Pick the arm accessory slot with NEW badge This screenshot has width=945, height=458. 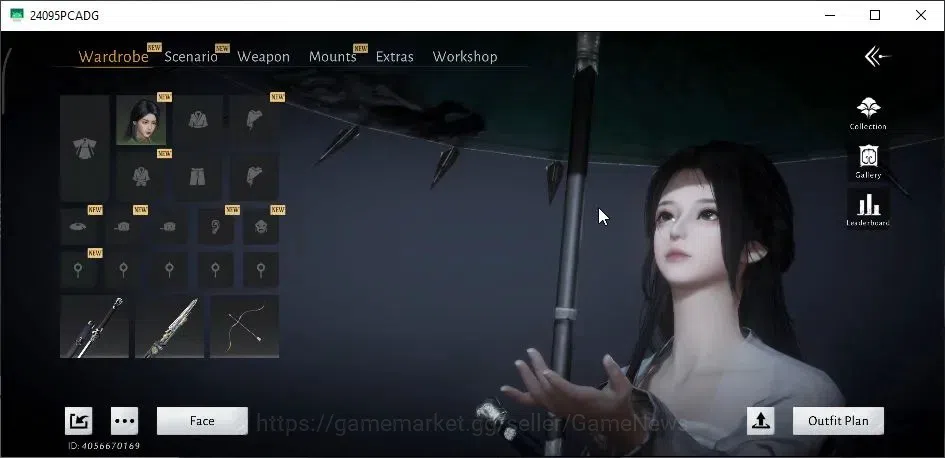[x=254, y=120]
